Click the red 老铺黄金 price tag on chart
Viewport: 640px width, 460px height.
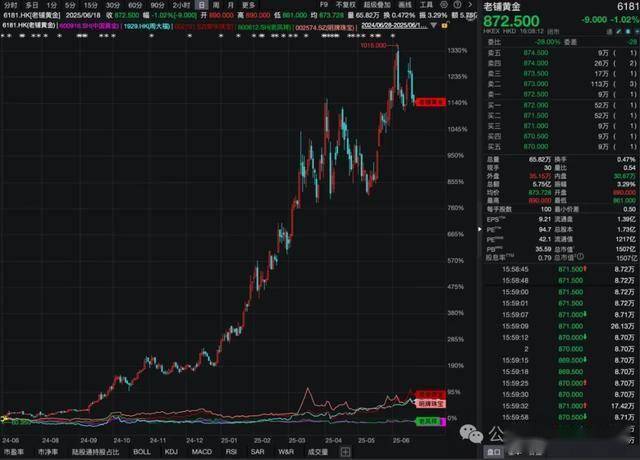[x=430, y=102]
